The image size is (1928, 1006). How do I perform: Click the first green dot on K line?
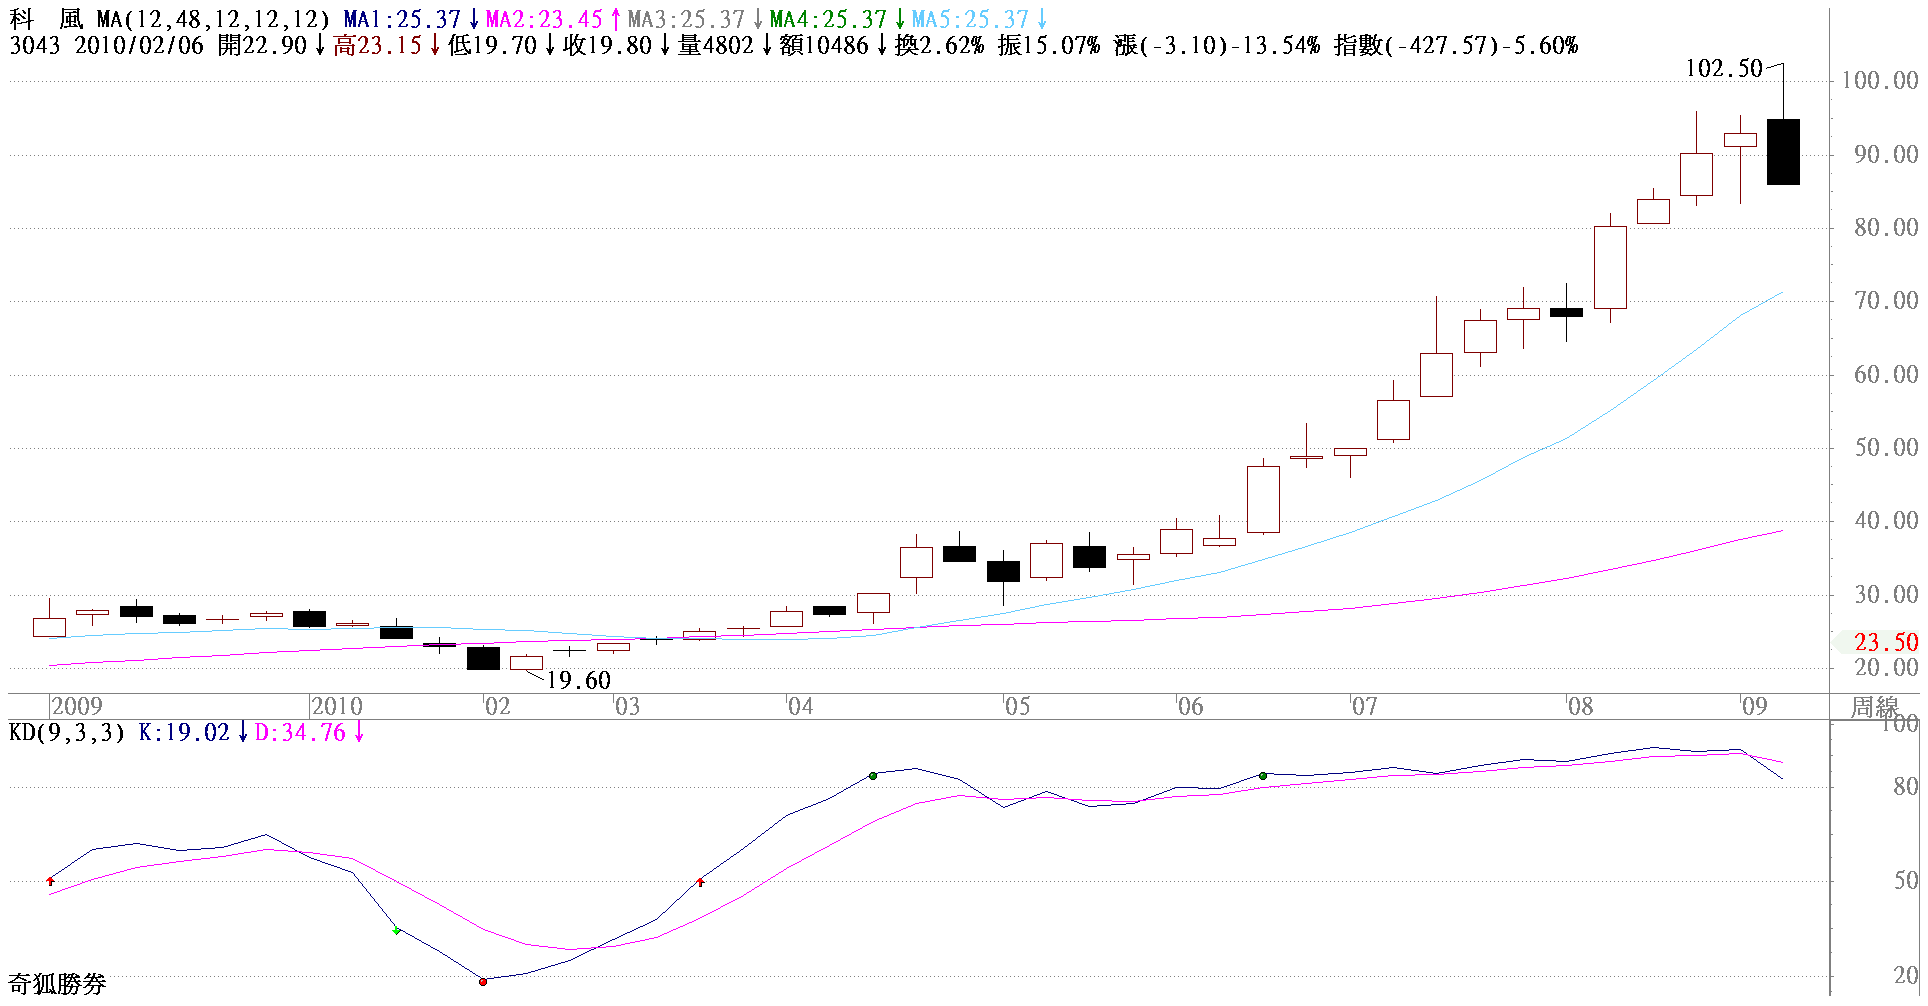click(873, 776)
